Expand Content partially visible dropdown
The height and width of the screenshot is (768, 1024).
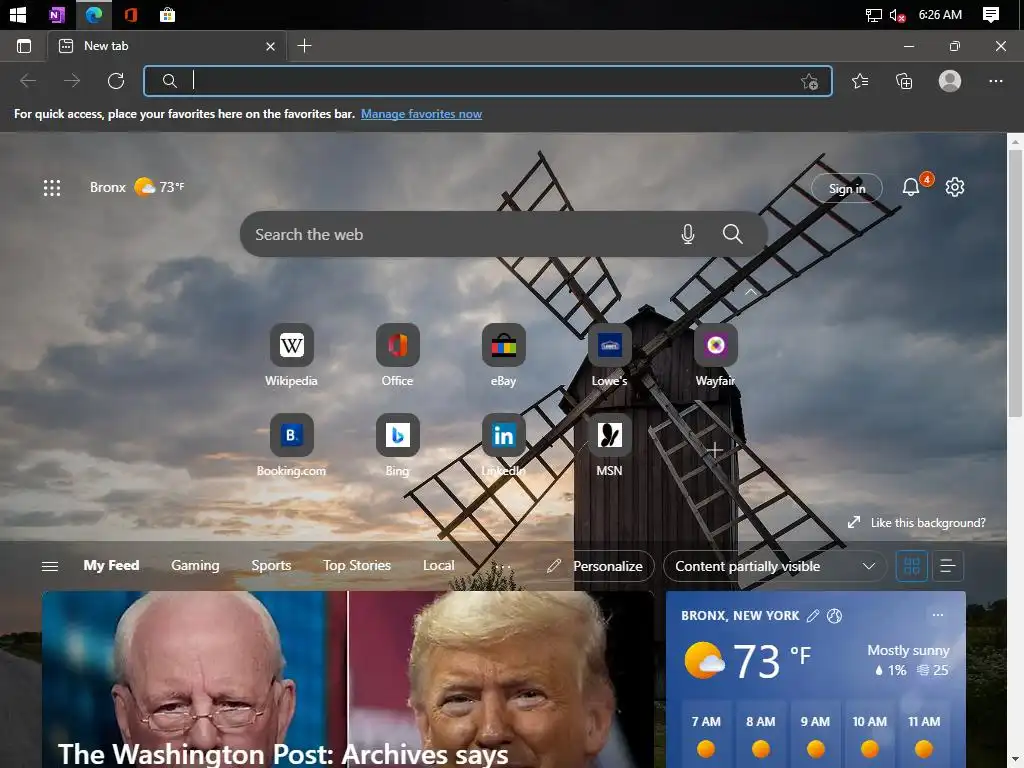click(x=775, y=566)
